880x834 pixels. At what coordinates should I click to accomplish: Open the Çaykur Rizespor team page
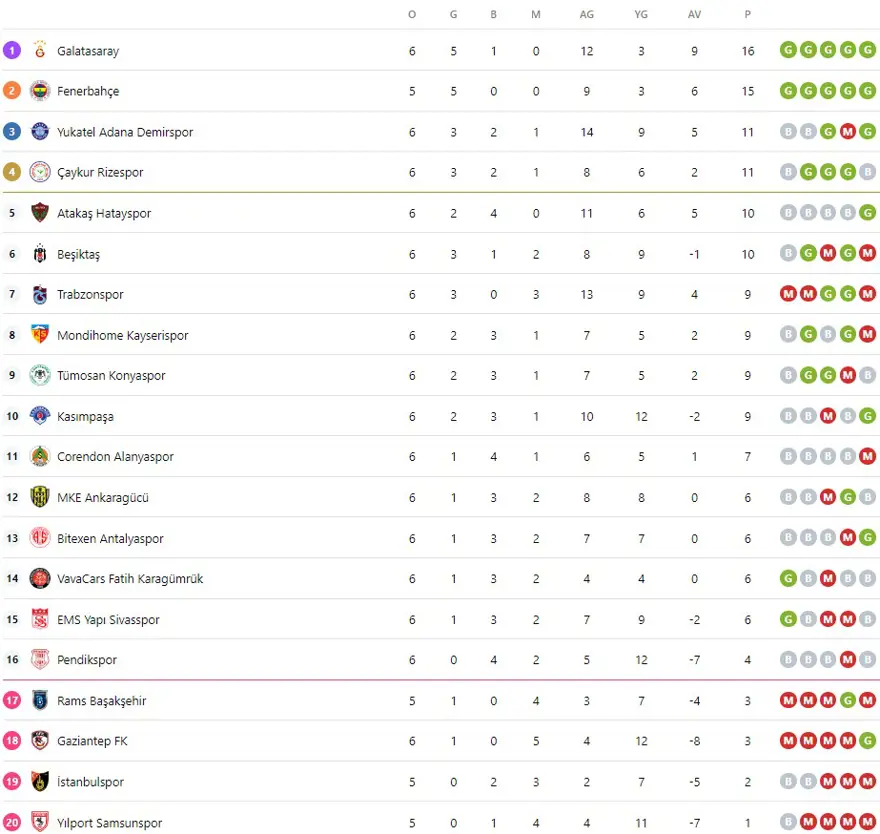100,172
